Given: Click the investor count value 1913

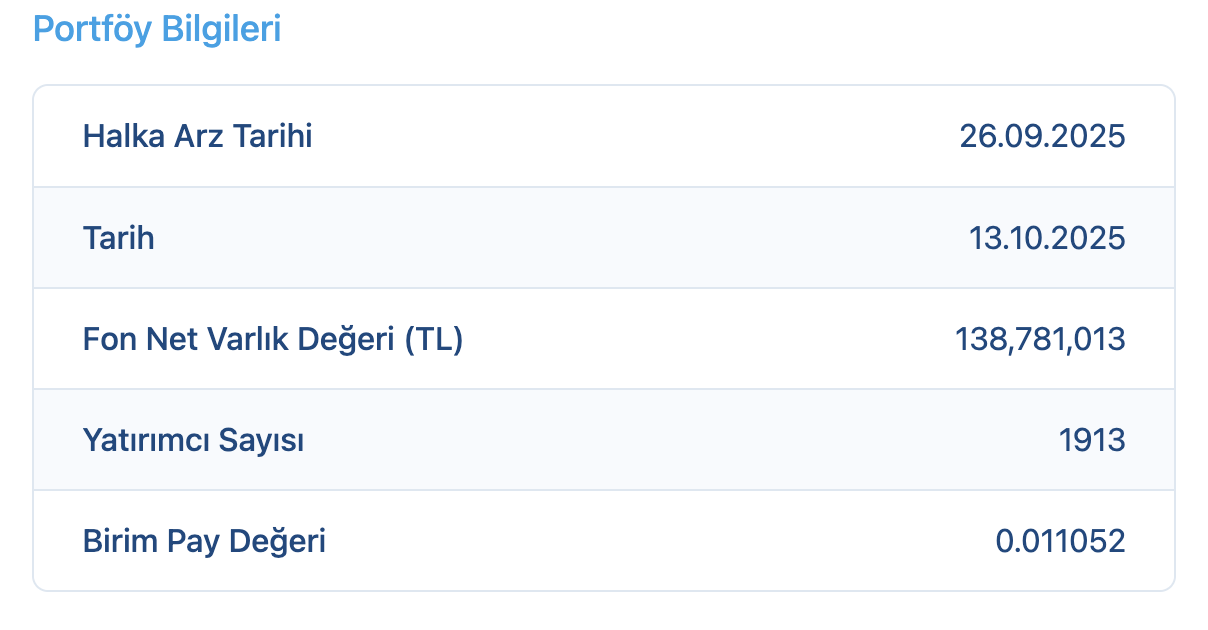Looking at the screenshot, I should pos(1092,440).
